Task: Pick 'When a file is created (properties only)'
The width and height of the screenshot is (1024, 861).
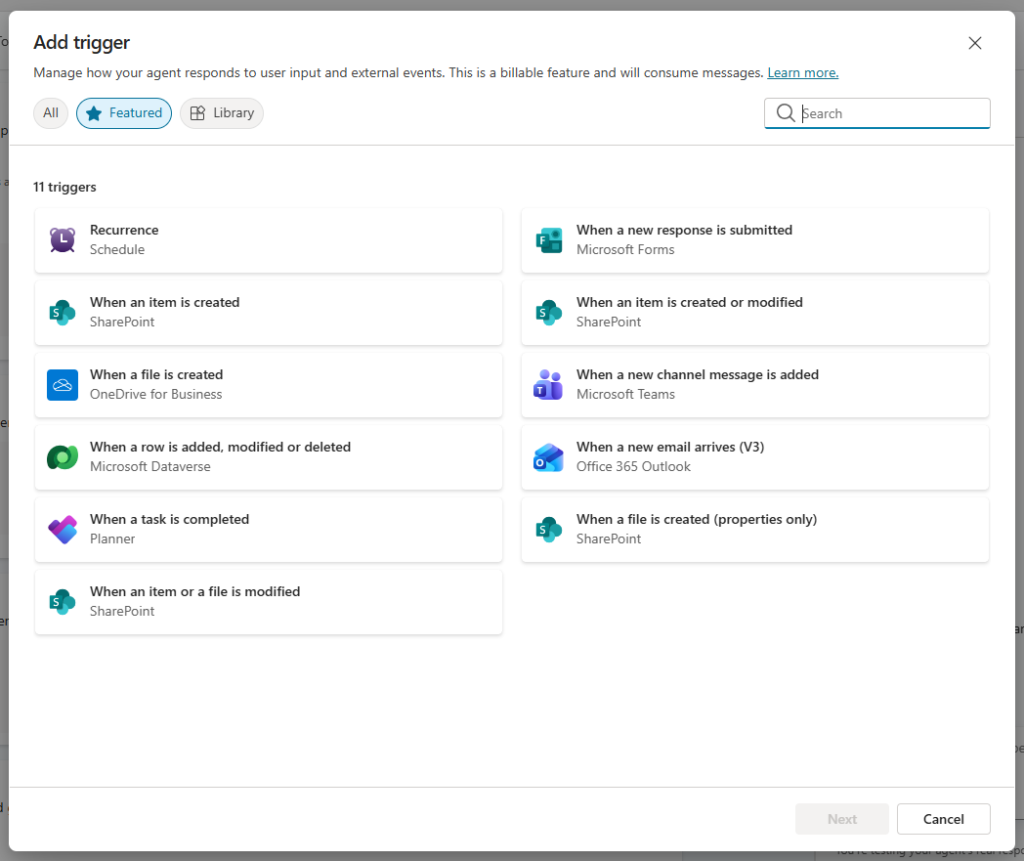Action: tap(755, 529)
